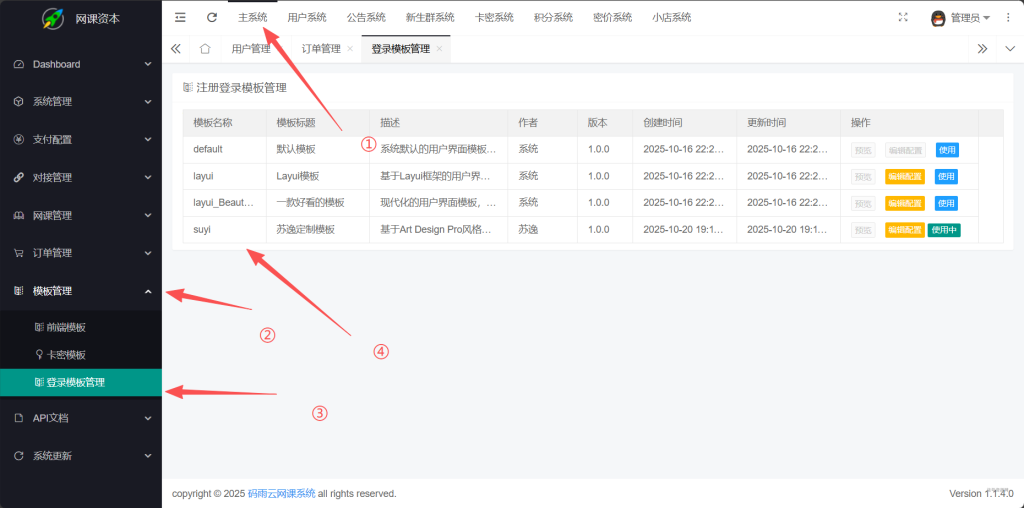Switch to 新生群系统 top menu
This screenshot has height=508, width=1024.
(430, 18)
